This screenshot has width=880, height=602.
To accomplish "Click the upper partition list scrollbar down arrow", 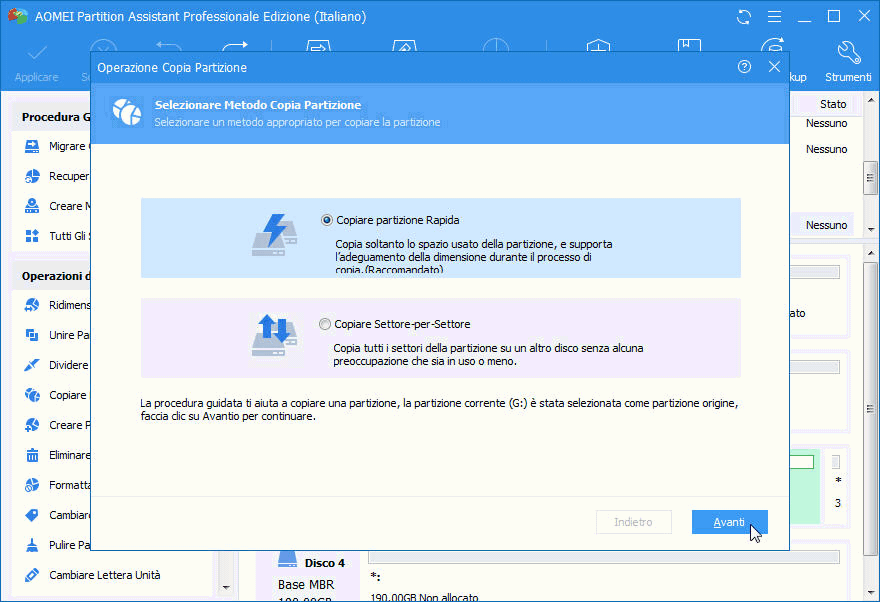I will [870, 229].
